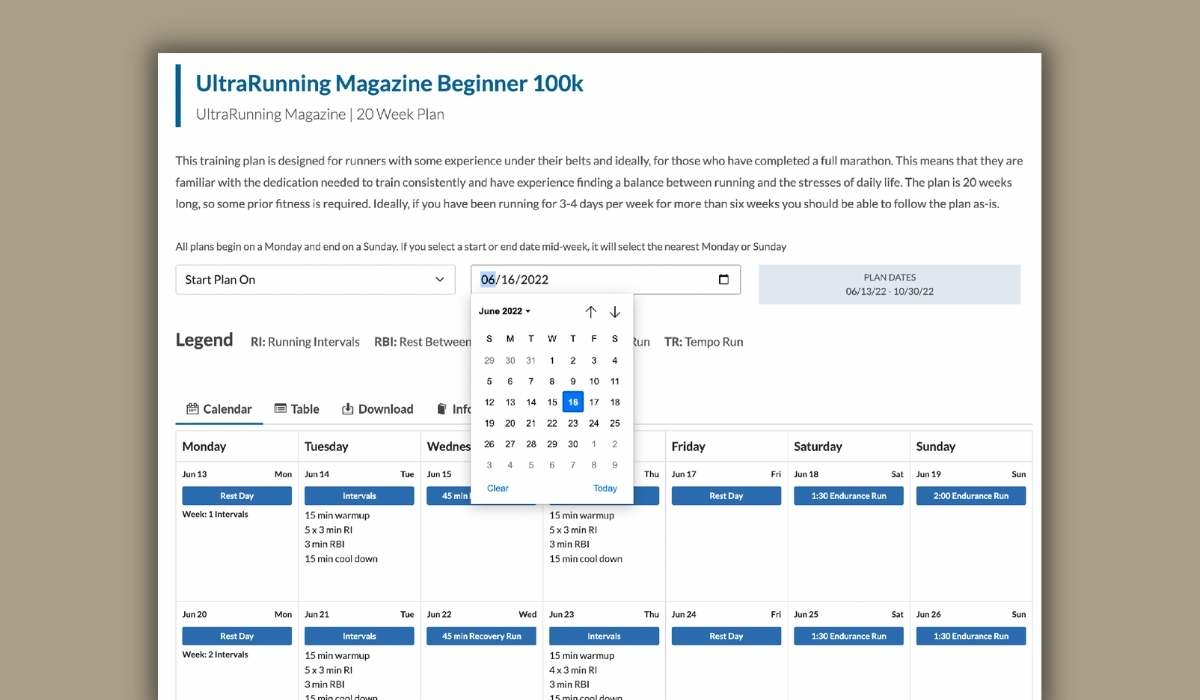Screen dimensions: 1200x700
Task: Open 45 min Recovery Run on Jun 22
Action: click(482, 636)
